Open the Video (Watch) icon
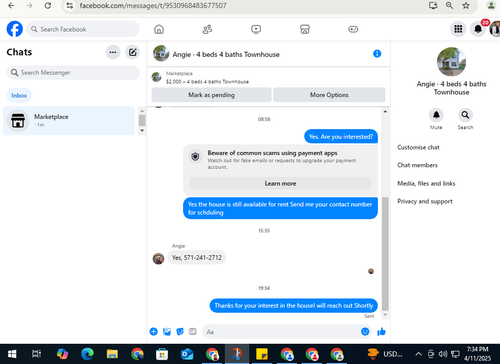500x364 pixels. (256, 29)
